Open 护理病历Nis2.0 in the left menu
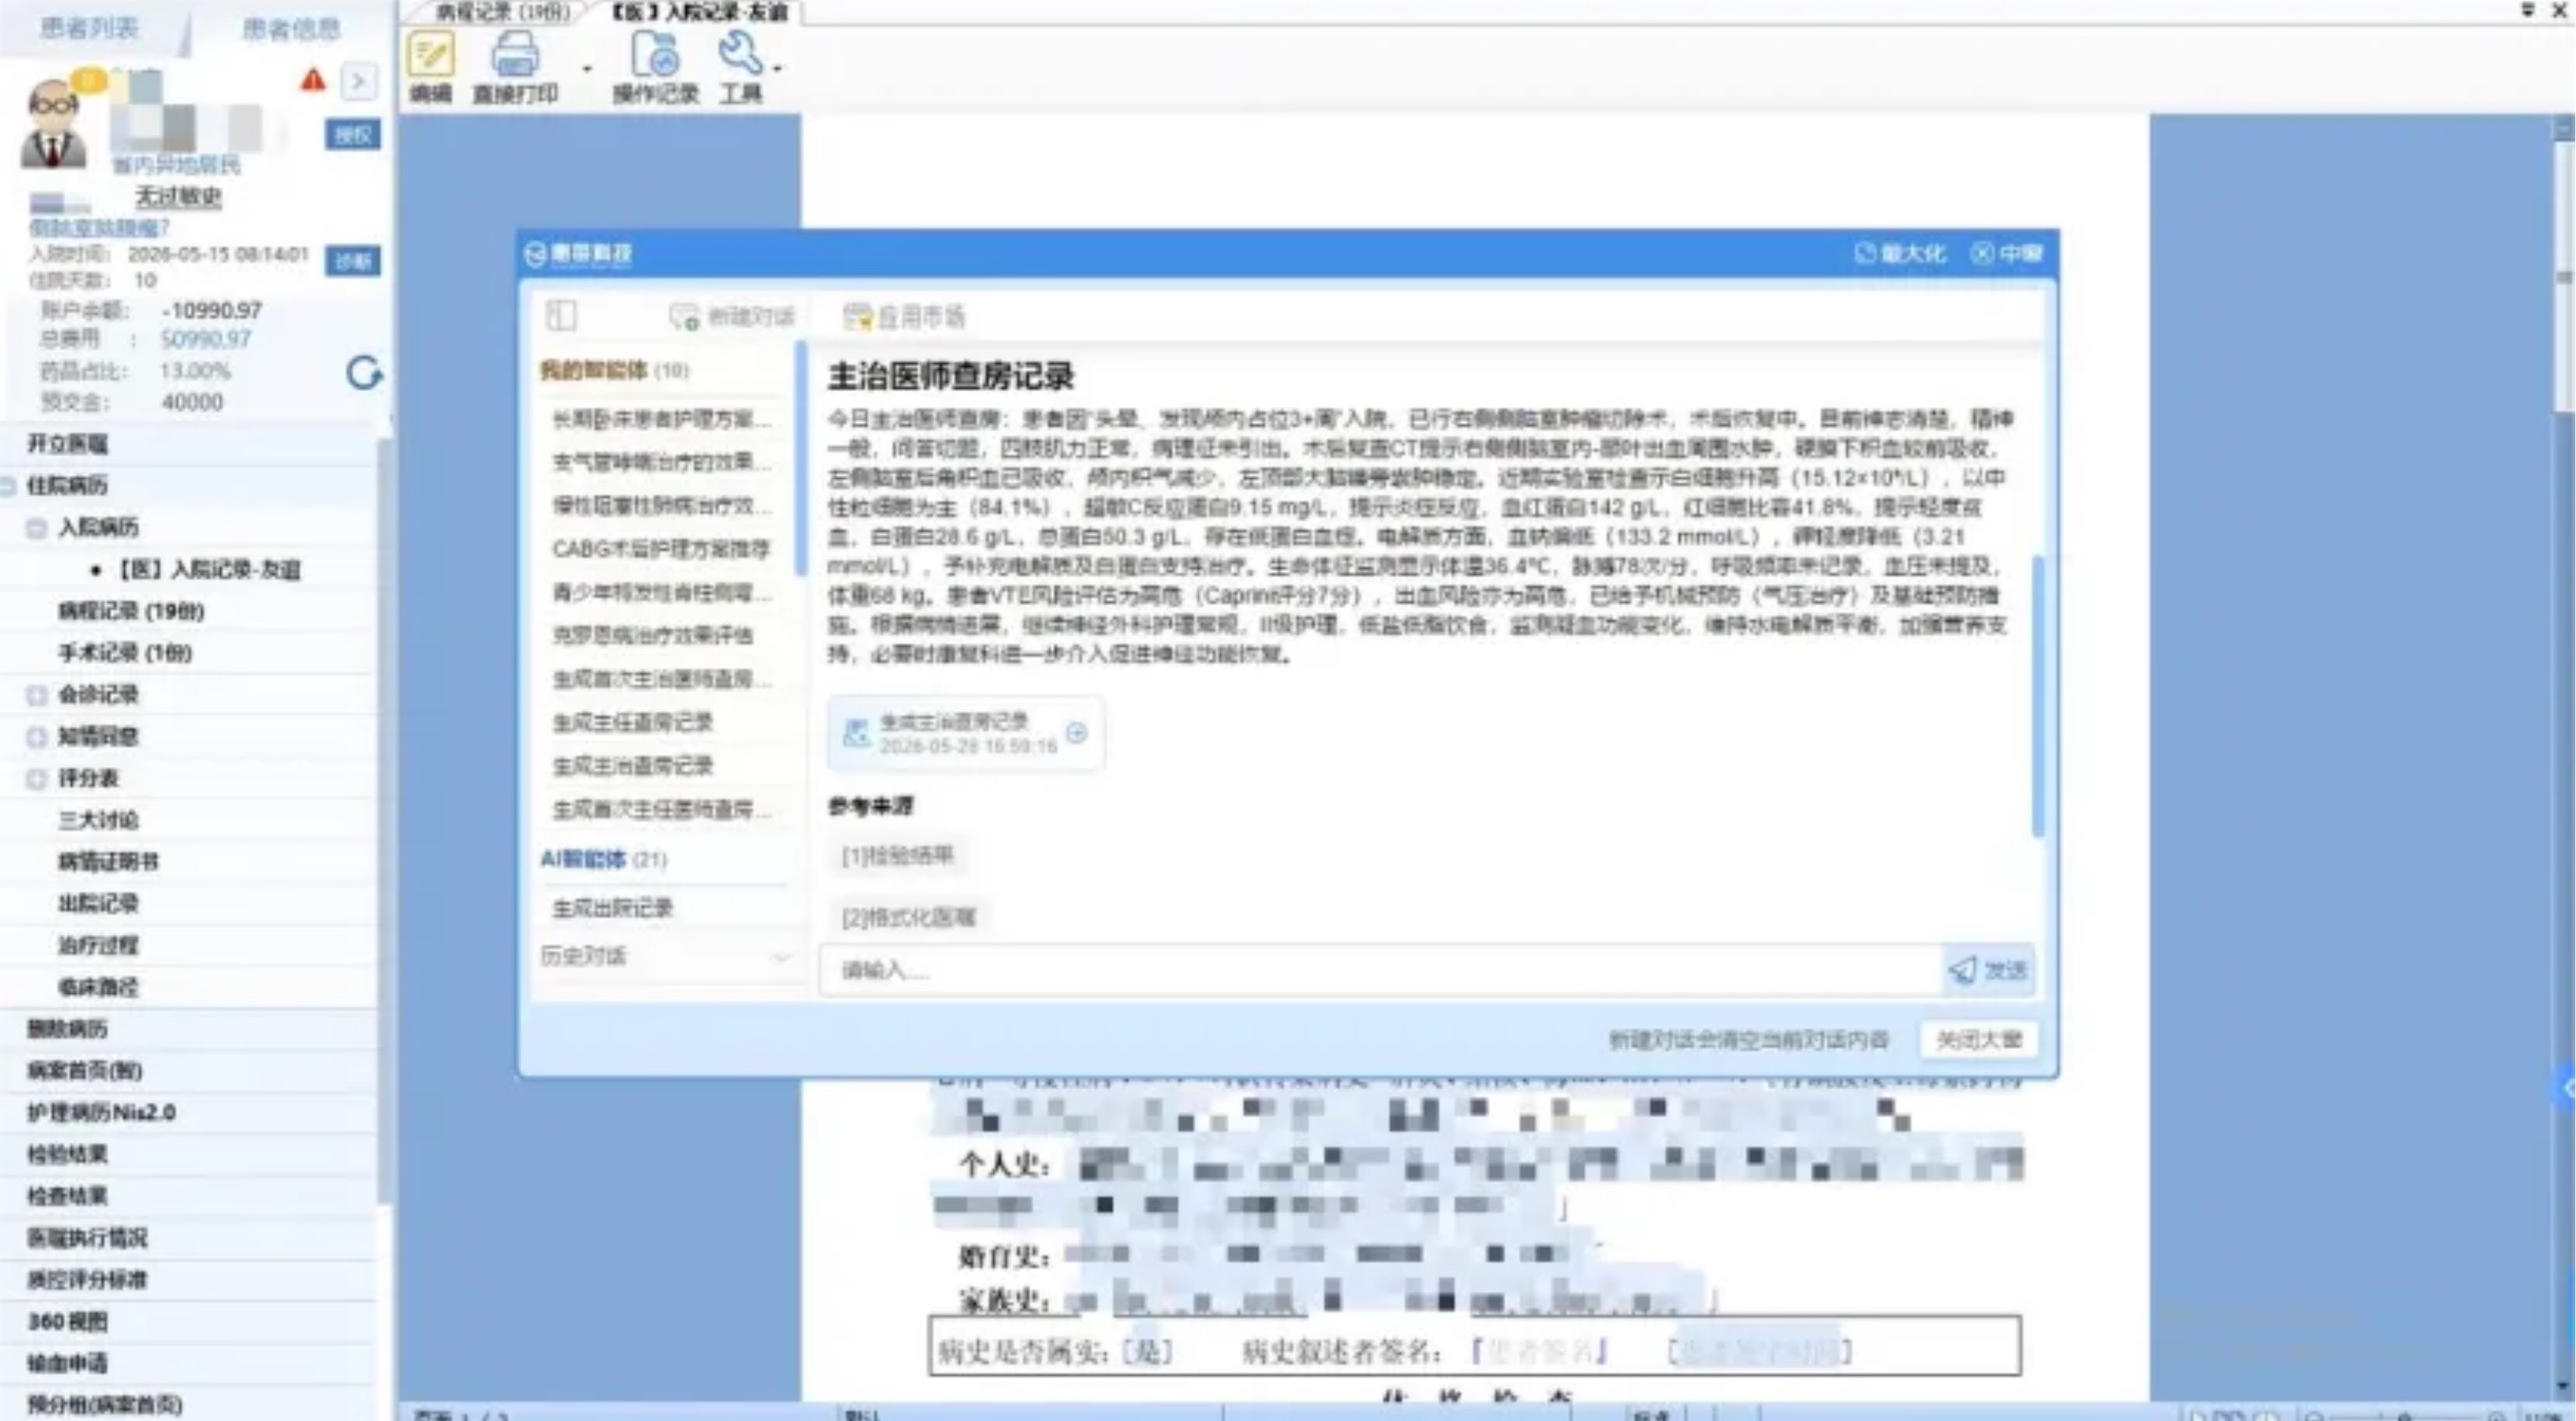The image size is (2576, 1421). click(101, 1113)
